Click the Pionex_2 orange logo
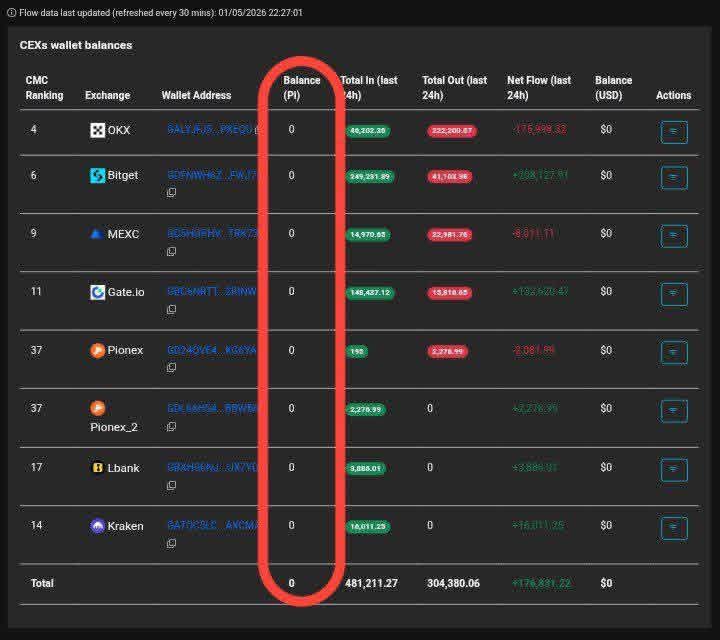 point(97,408)
